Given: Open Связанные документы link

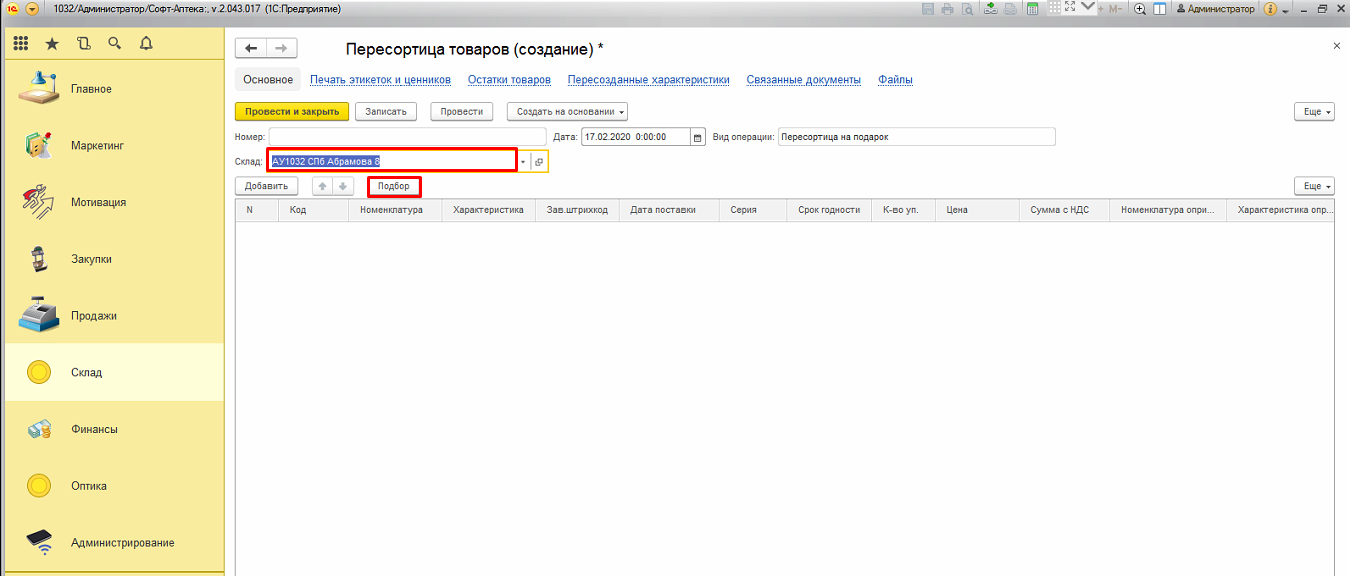Looking at the screenshot, I should tap(803, 80).
